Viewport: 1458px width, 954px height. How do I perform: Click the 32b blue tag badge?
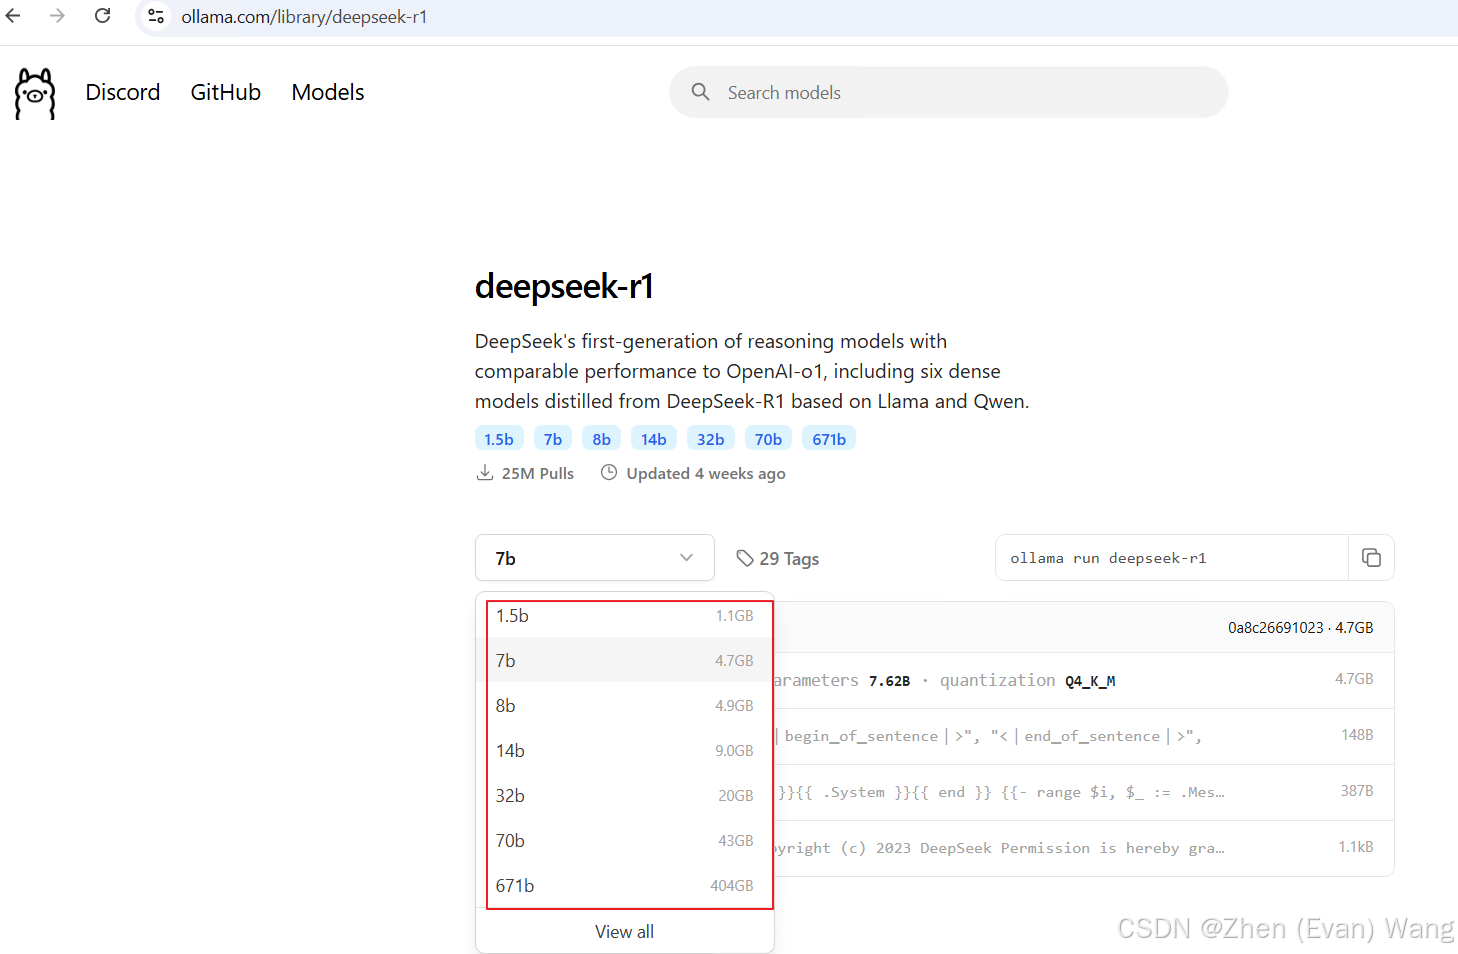(711, 439)
